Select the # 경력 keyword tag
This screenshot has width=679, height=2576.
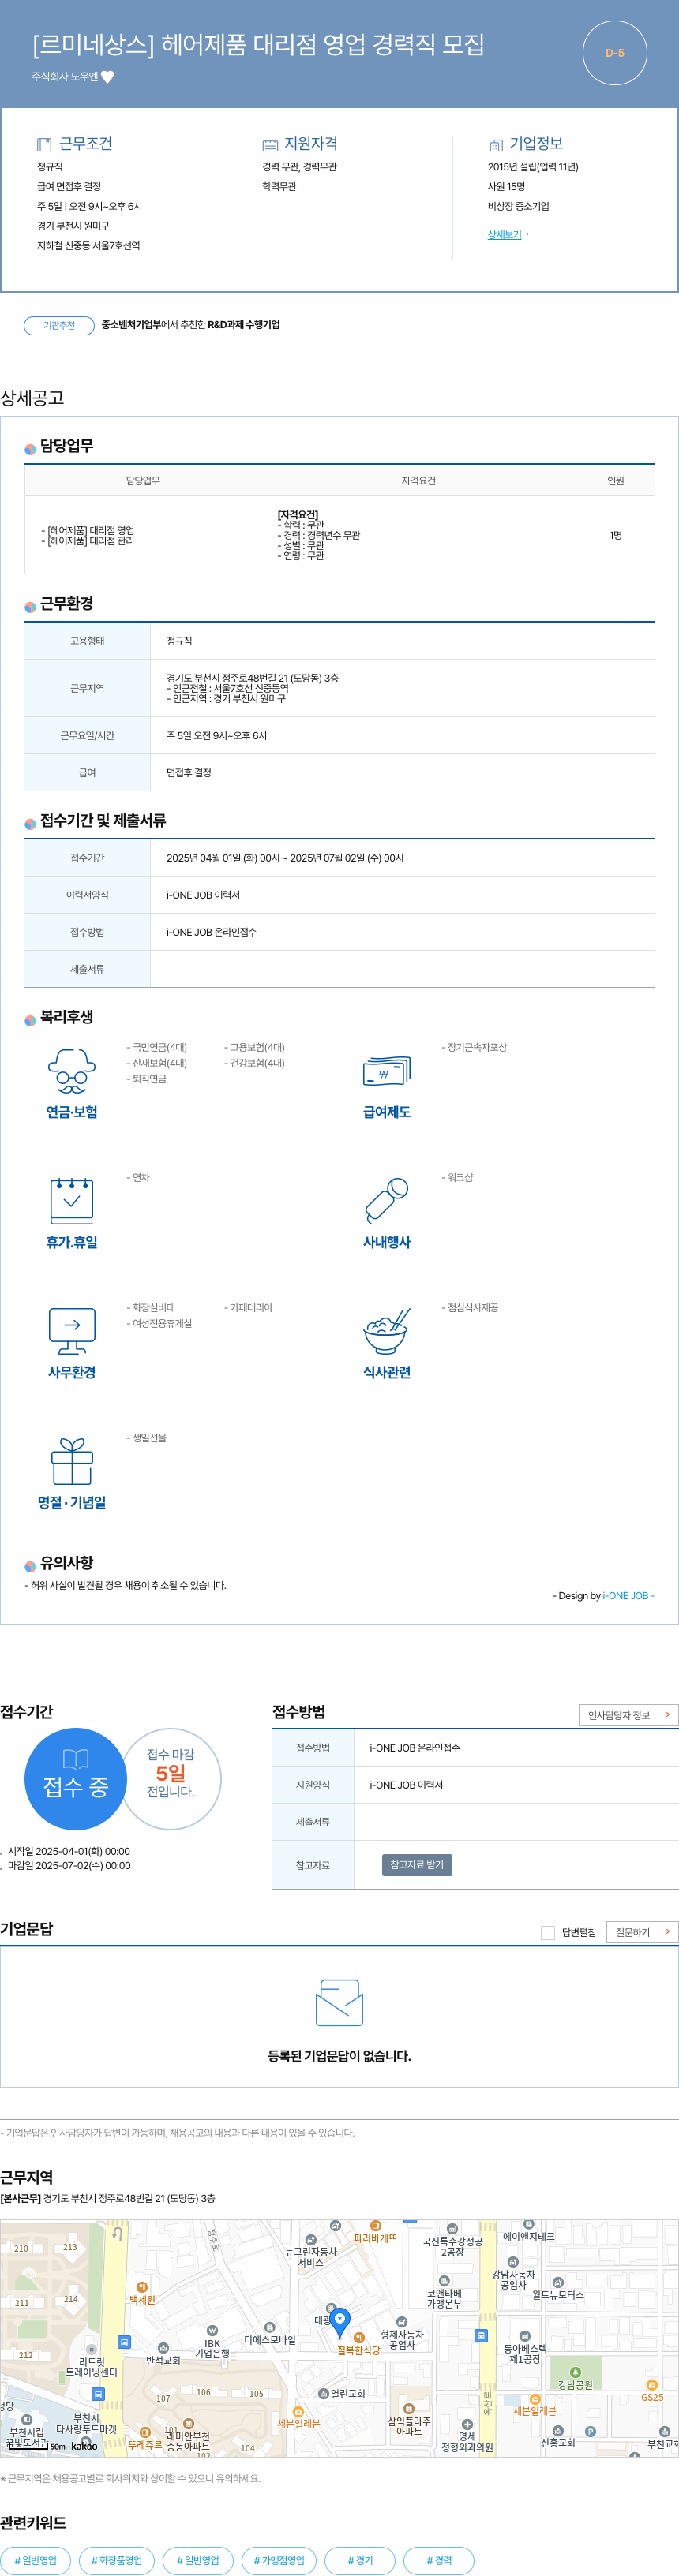[x=439, y=2560]
